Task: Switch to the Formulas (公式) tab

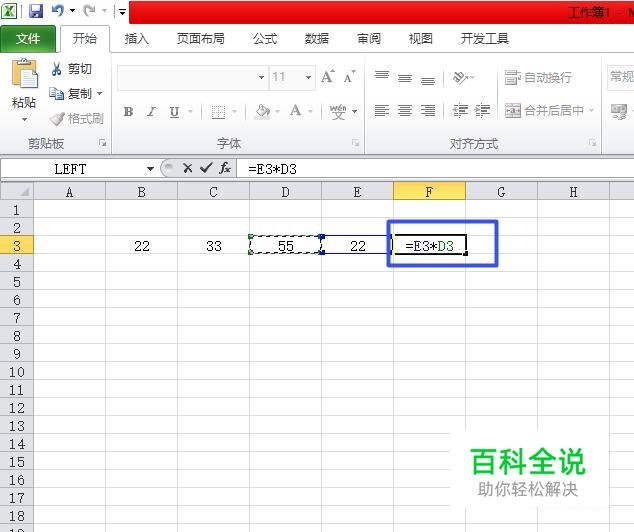Action: (x=265, y=39)
